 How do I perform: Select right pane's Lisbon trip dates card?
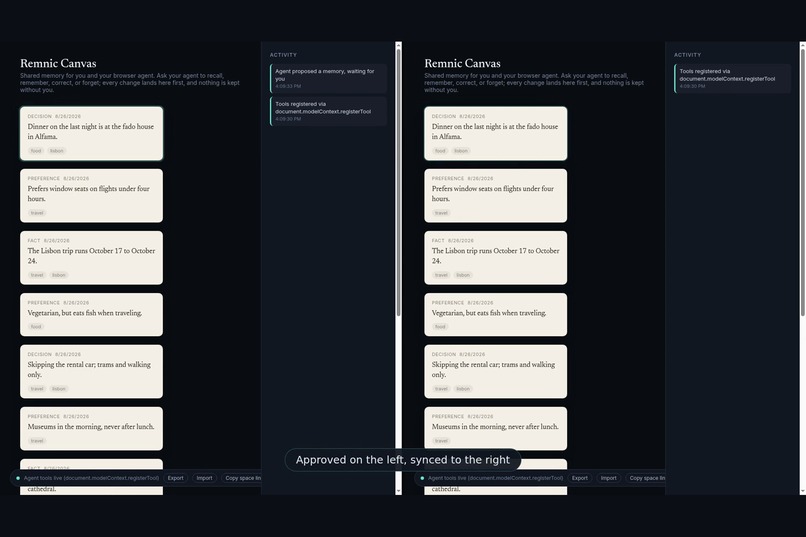coord(496,258)
